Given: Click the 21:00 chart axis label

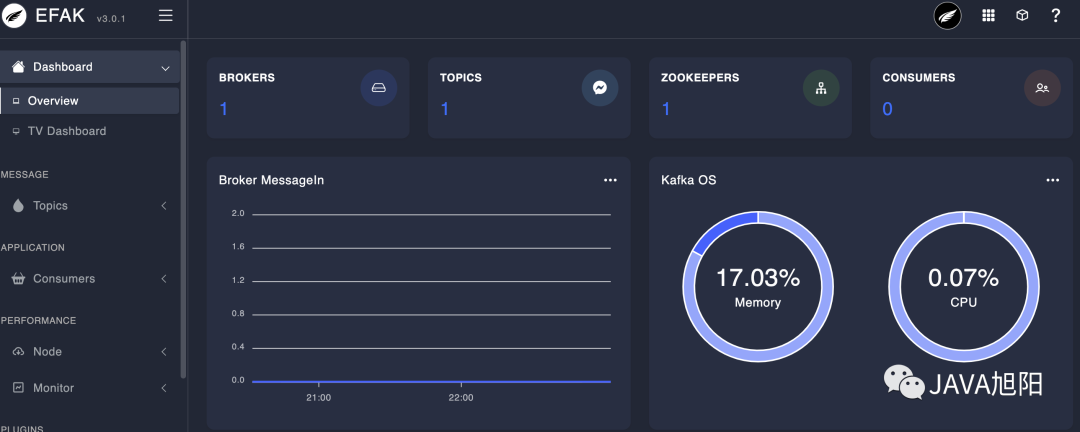Looking at the screenshot, I should click(319, 398).
